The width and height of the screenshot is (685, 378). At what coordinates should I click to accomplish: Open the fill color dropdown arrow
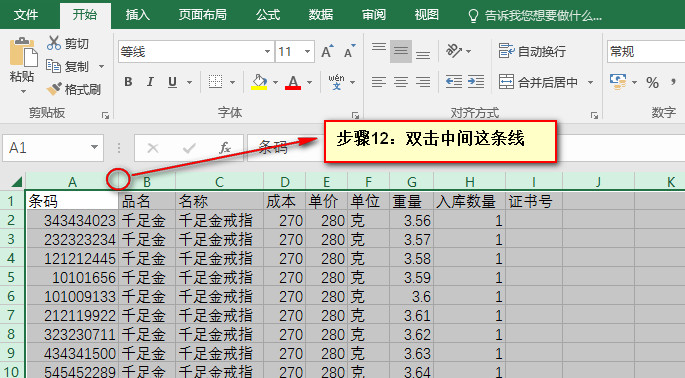pyautogui.click(x=275, y=82)
